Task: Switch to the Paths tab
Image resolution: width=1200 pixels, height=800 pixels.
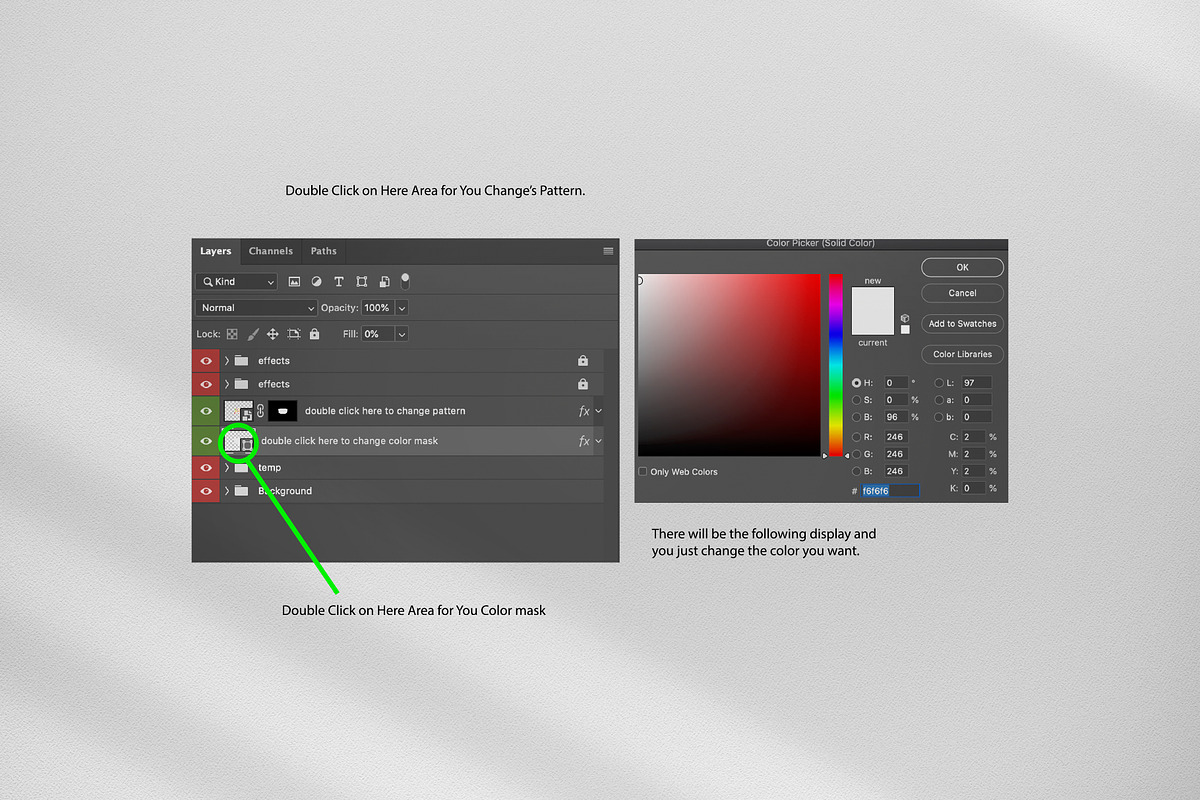Action: click(x=324, y=251)
